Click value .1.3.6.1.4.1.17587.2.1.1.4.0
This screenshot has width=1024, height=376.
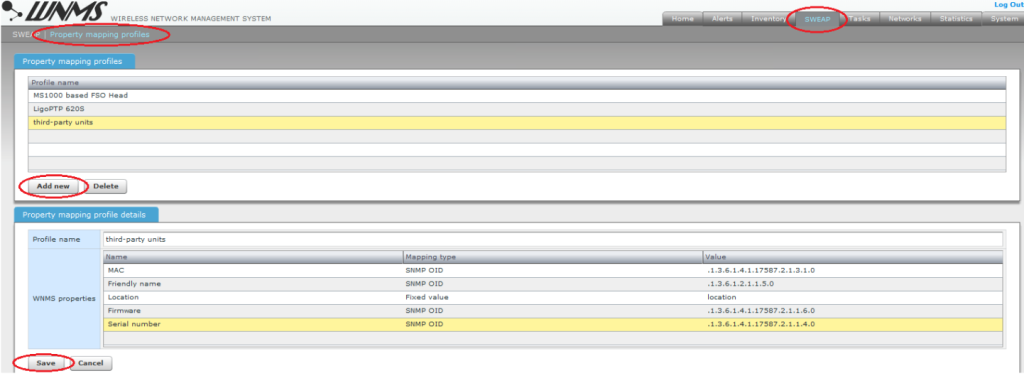pos(760,324)
